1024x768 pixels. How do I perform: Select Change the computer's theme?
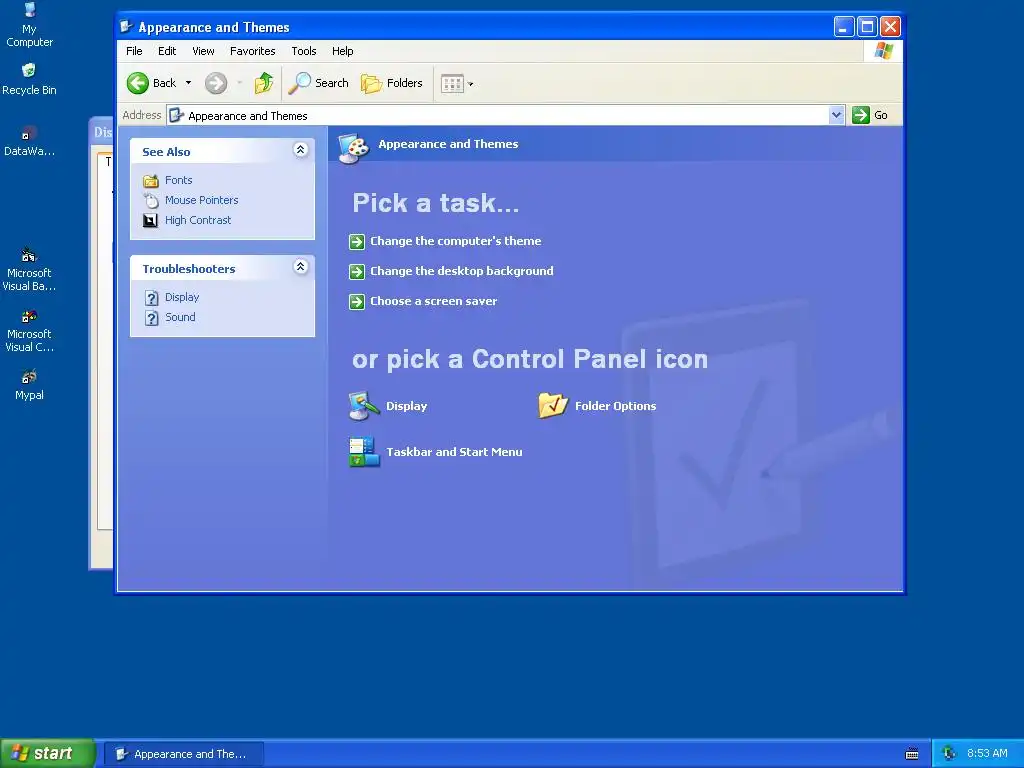pyautogui.click(x=455, y=241)
